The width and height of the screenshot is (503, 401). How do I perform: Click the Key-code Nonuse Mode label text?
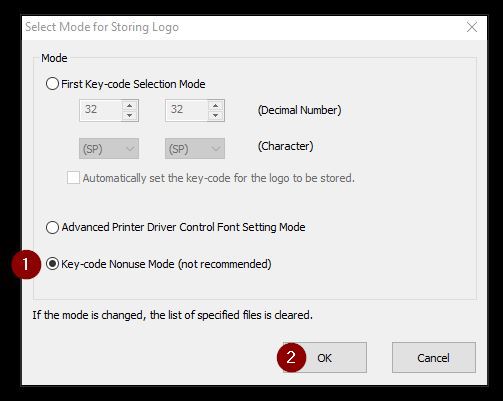166,264
